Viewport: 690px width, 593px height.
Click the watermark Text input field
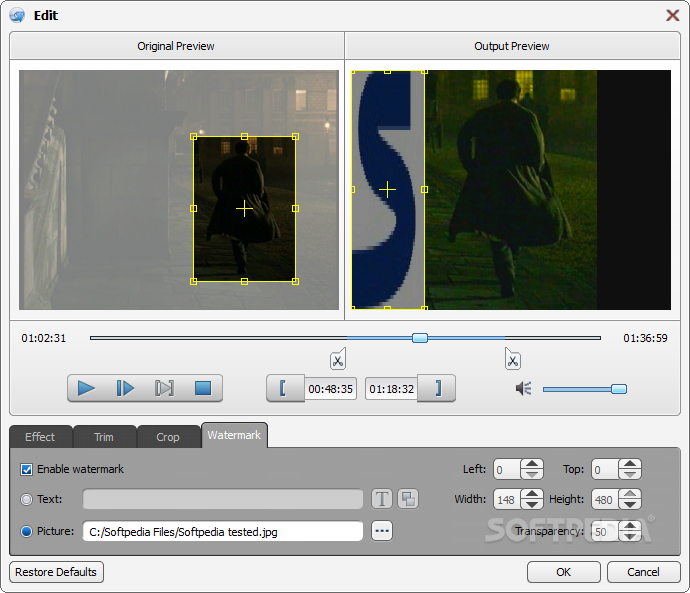(223, 499)
